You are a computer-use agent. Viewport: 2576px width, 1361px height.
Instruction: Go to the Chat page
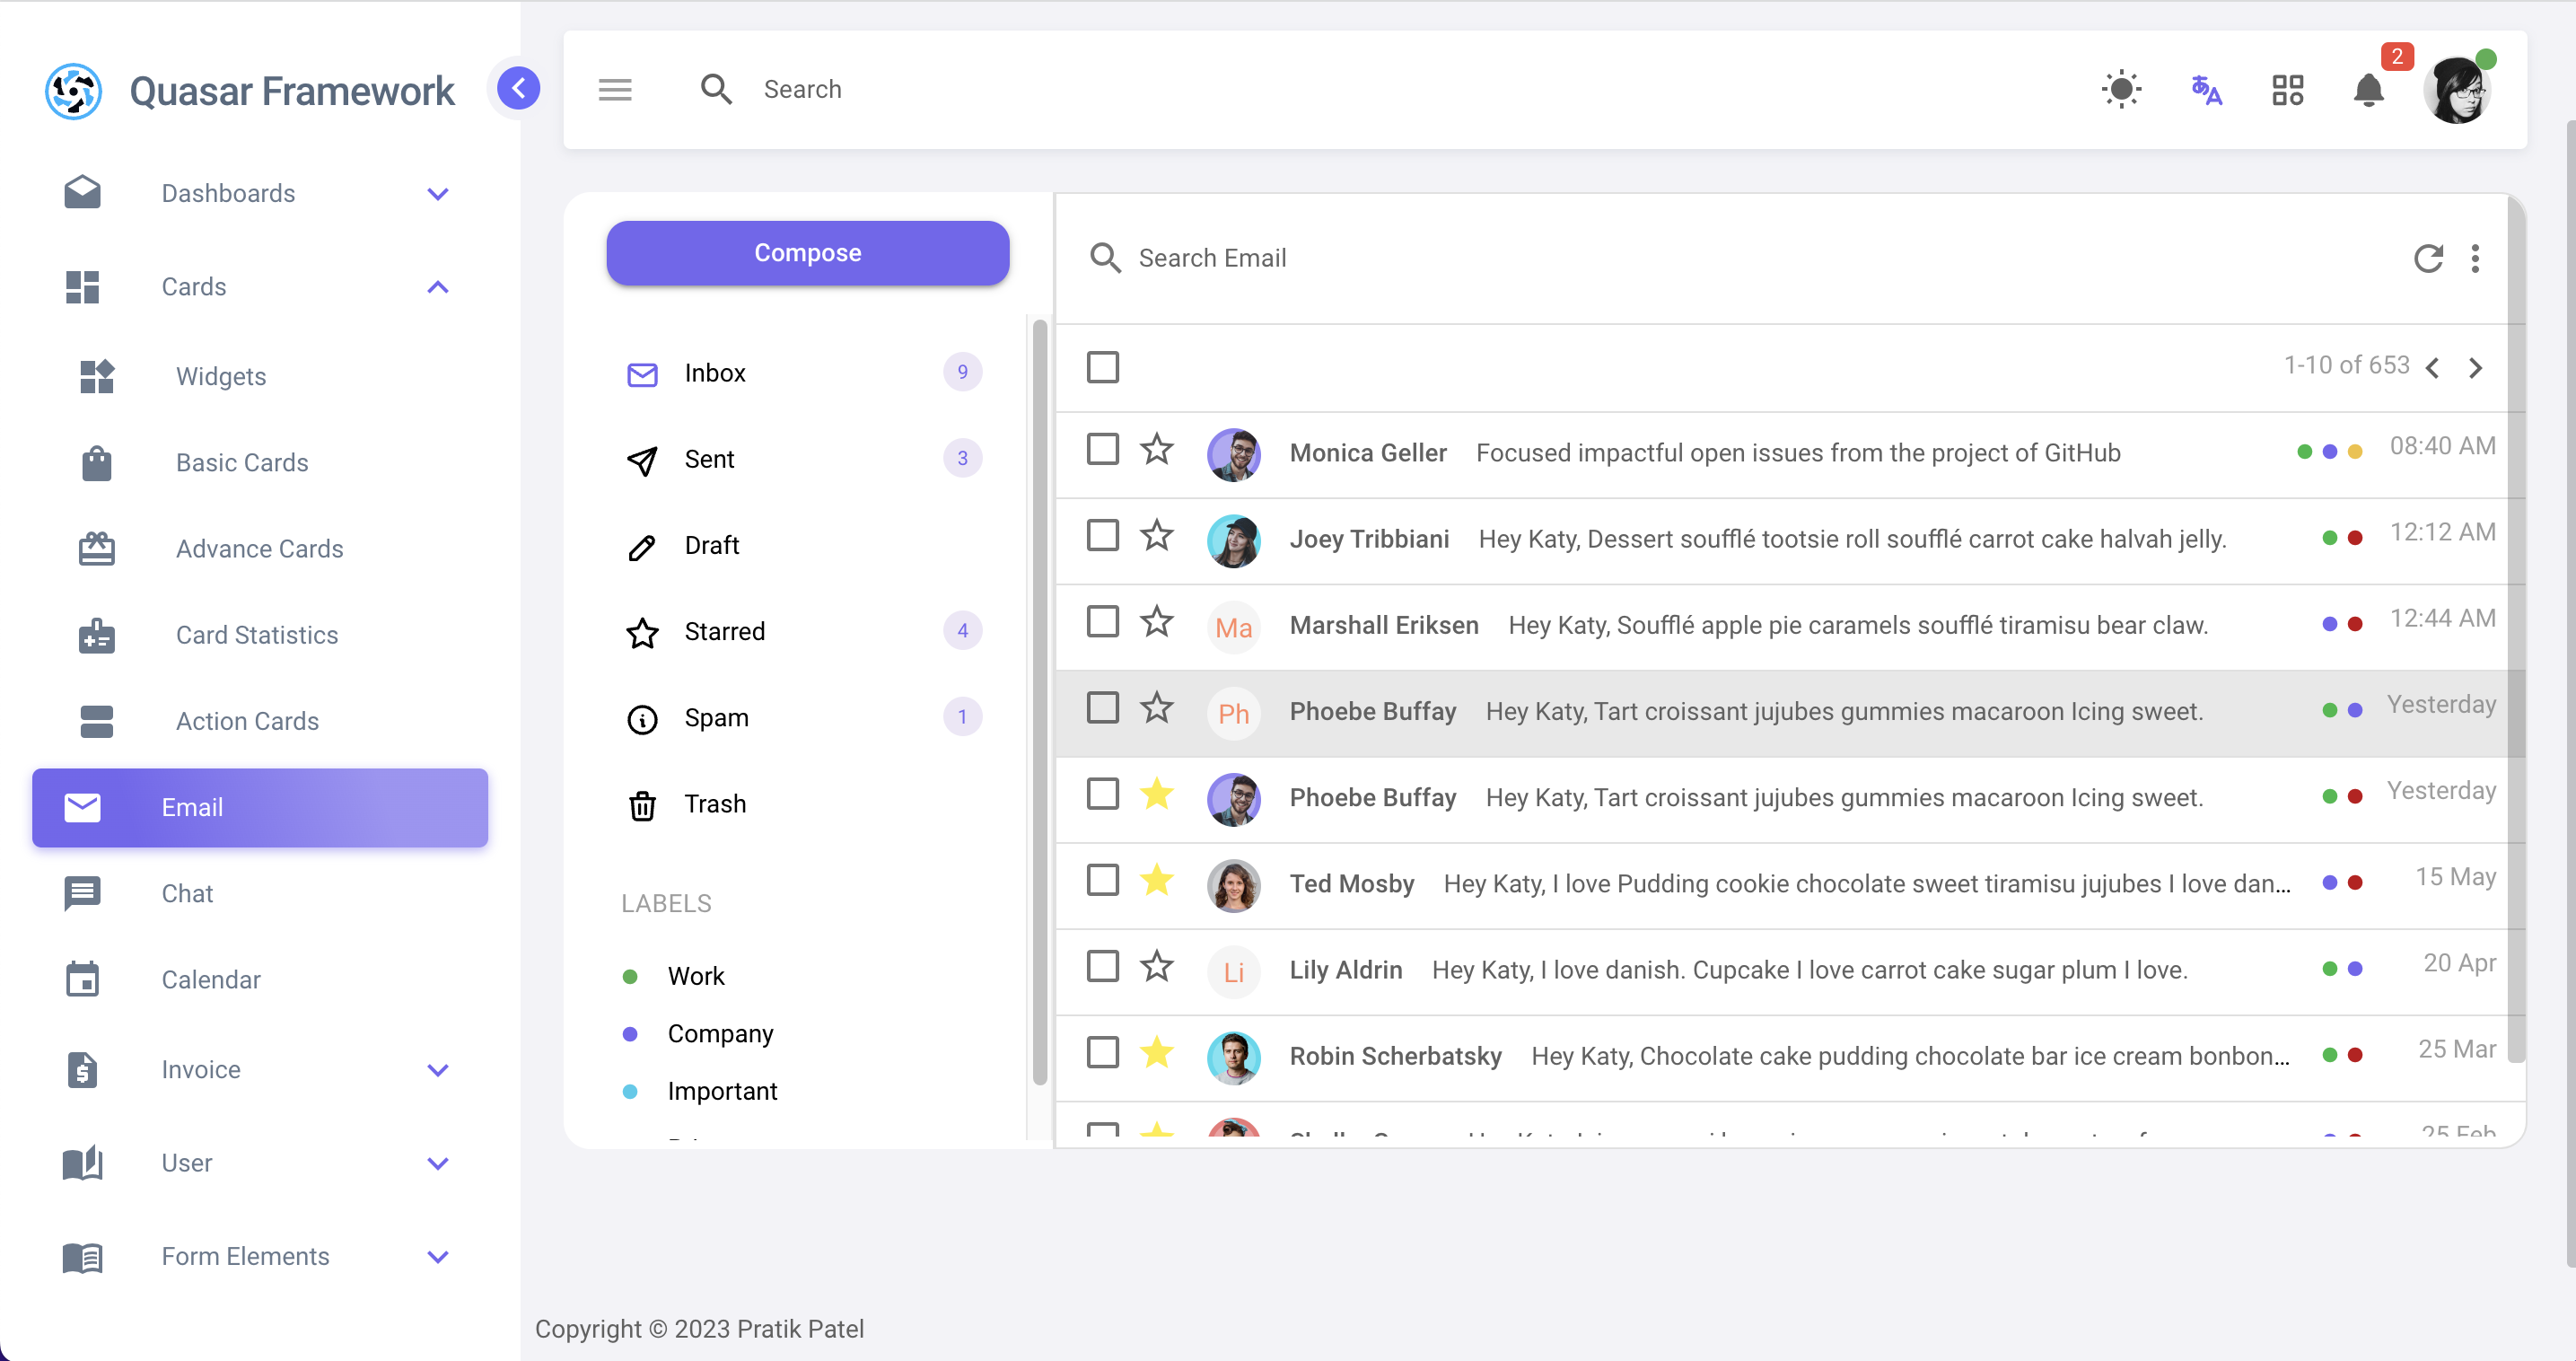[187, 893]
